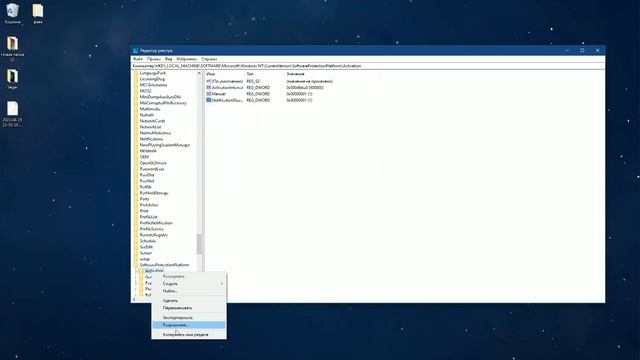The image size is (640, 360).
Task: Select the MiniDumpAuxiliaryDlls key
Action: point(160,97)
